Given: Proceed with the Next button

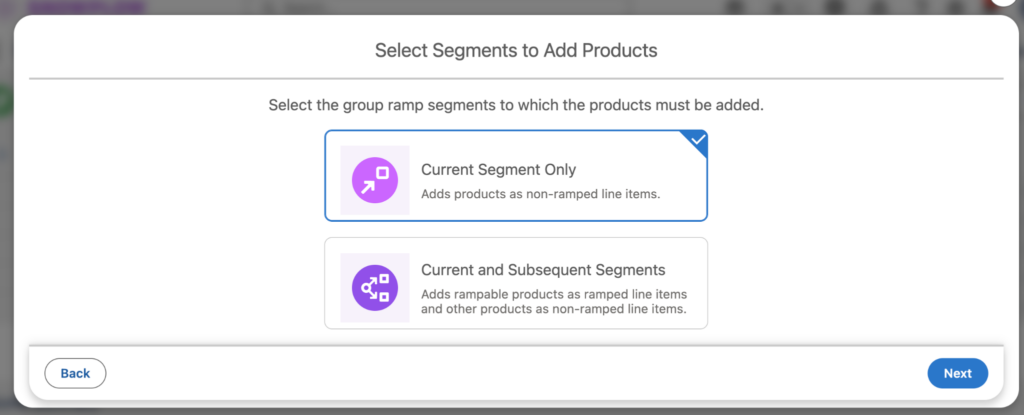Looking at the screenshot, I should point(957,373).
